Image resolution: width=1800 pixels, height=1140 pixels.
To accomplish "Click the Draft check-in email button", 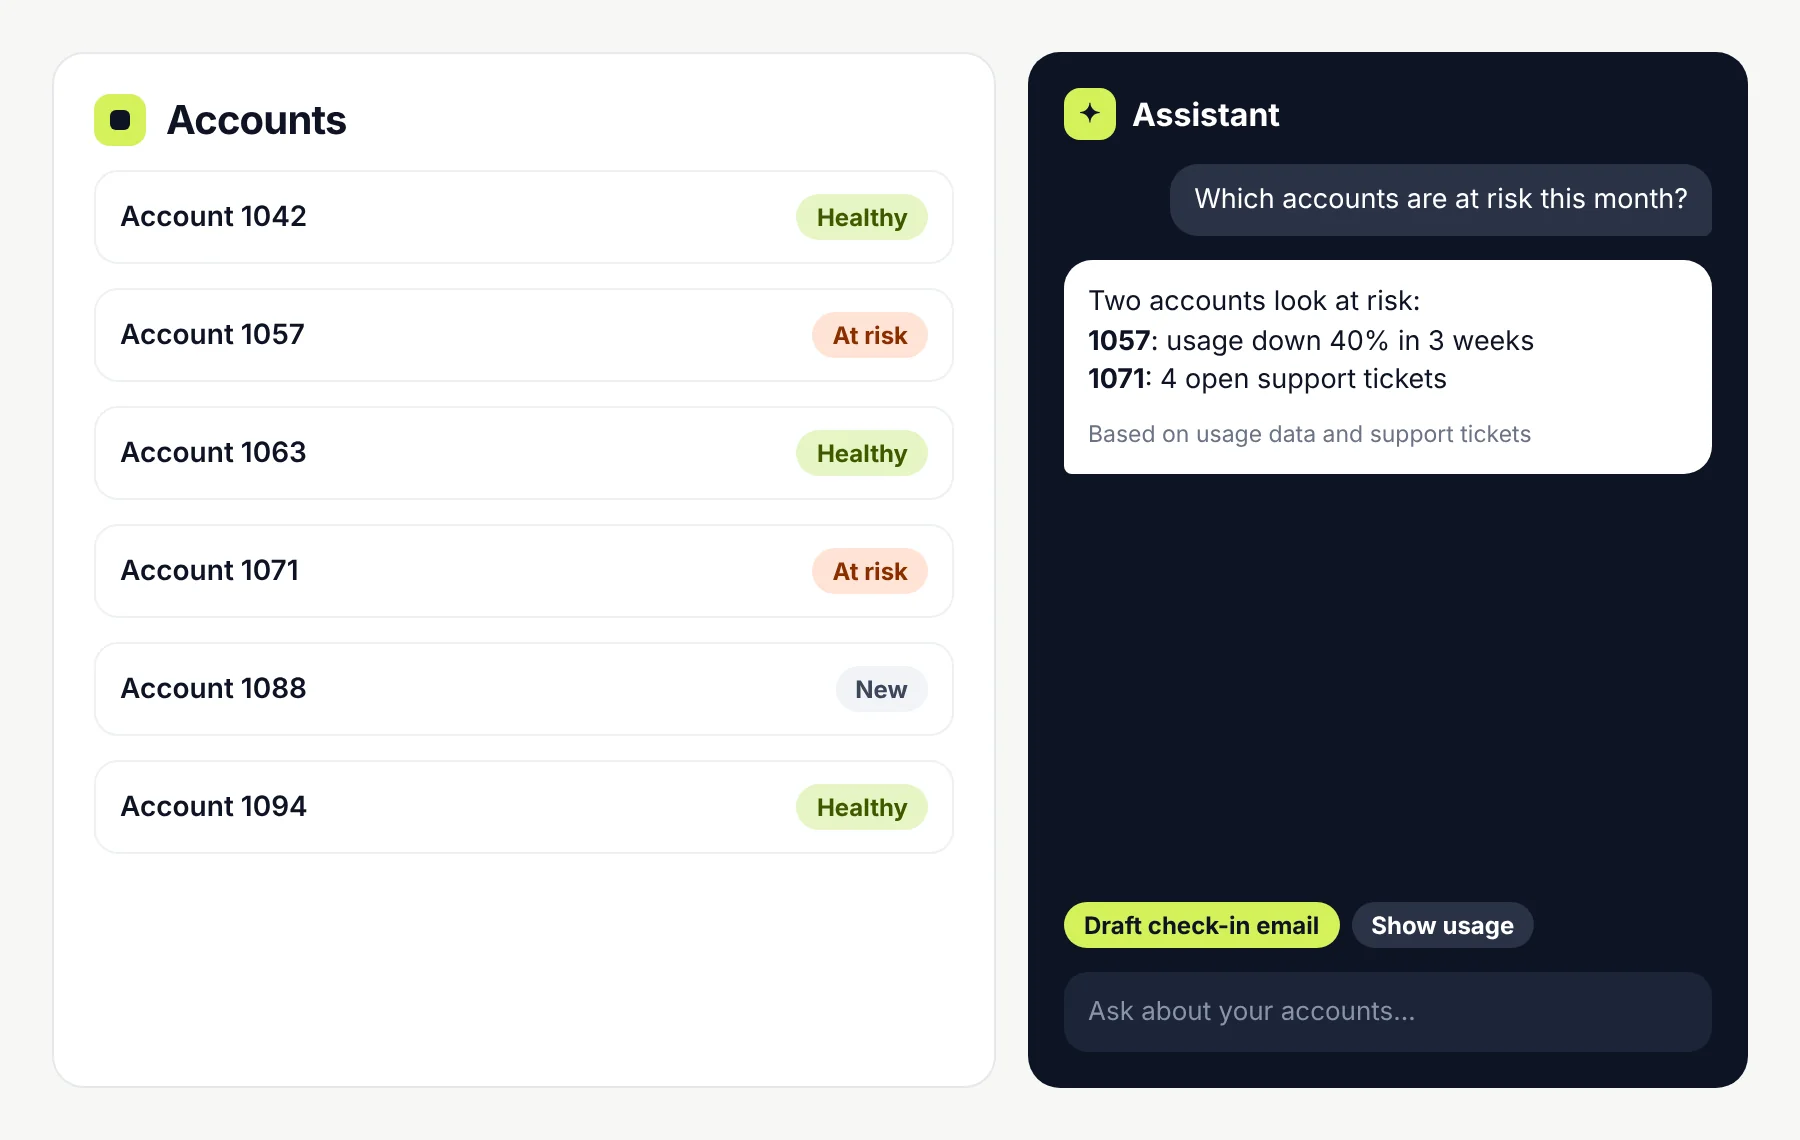I will click(1201, 925).
